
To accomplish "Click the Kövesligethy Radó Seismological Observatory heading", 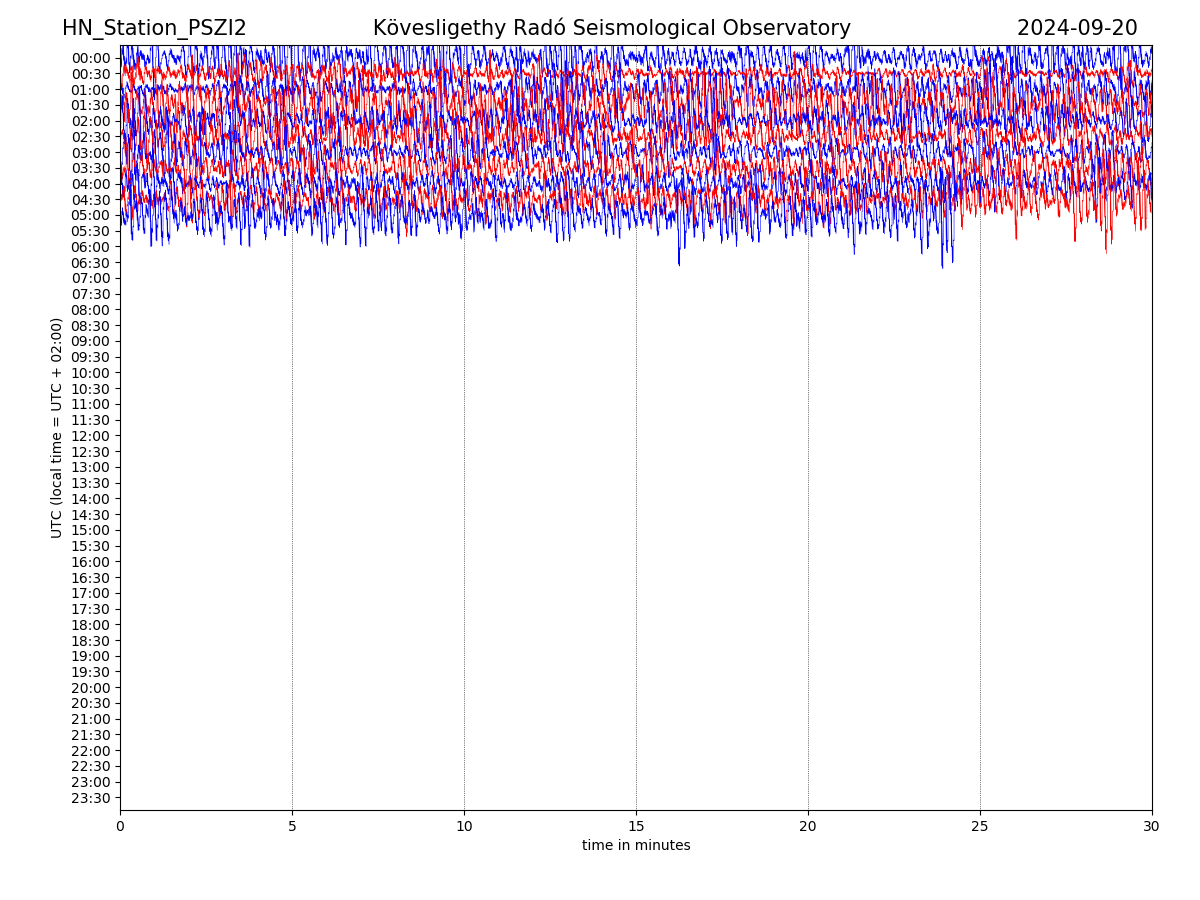I will pyautogui.click(x=611, y=28).
